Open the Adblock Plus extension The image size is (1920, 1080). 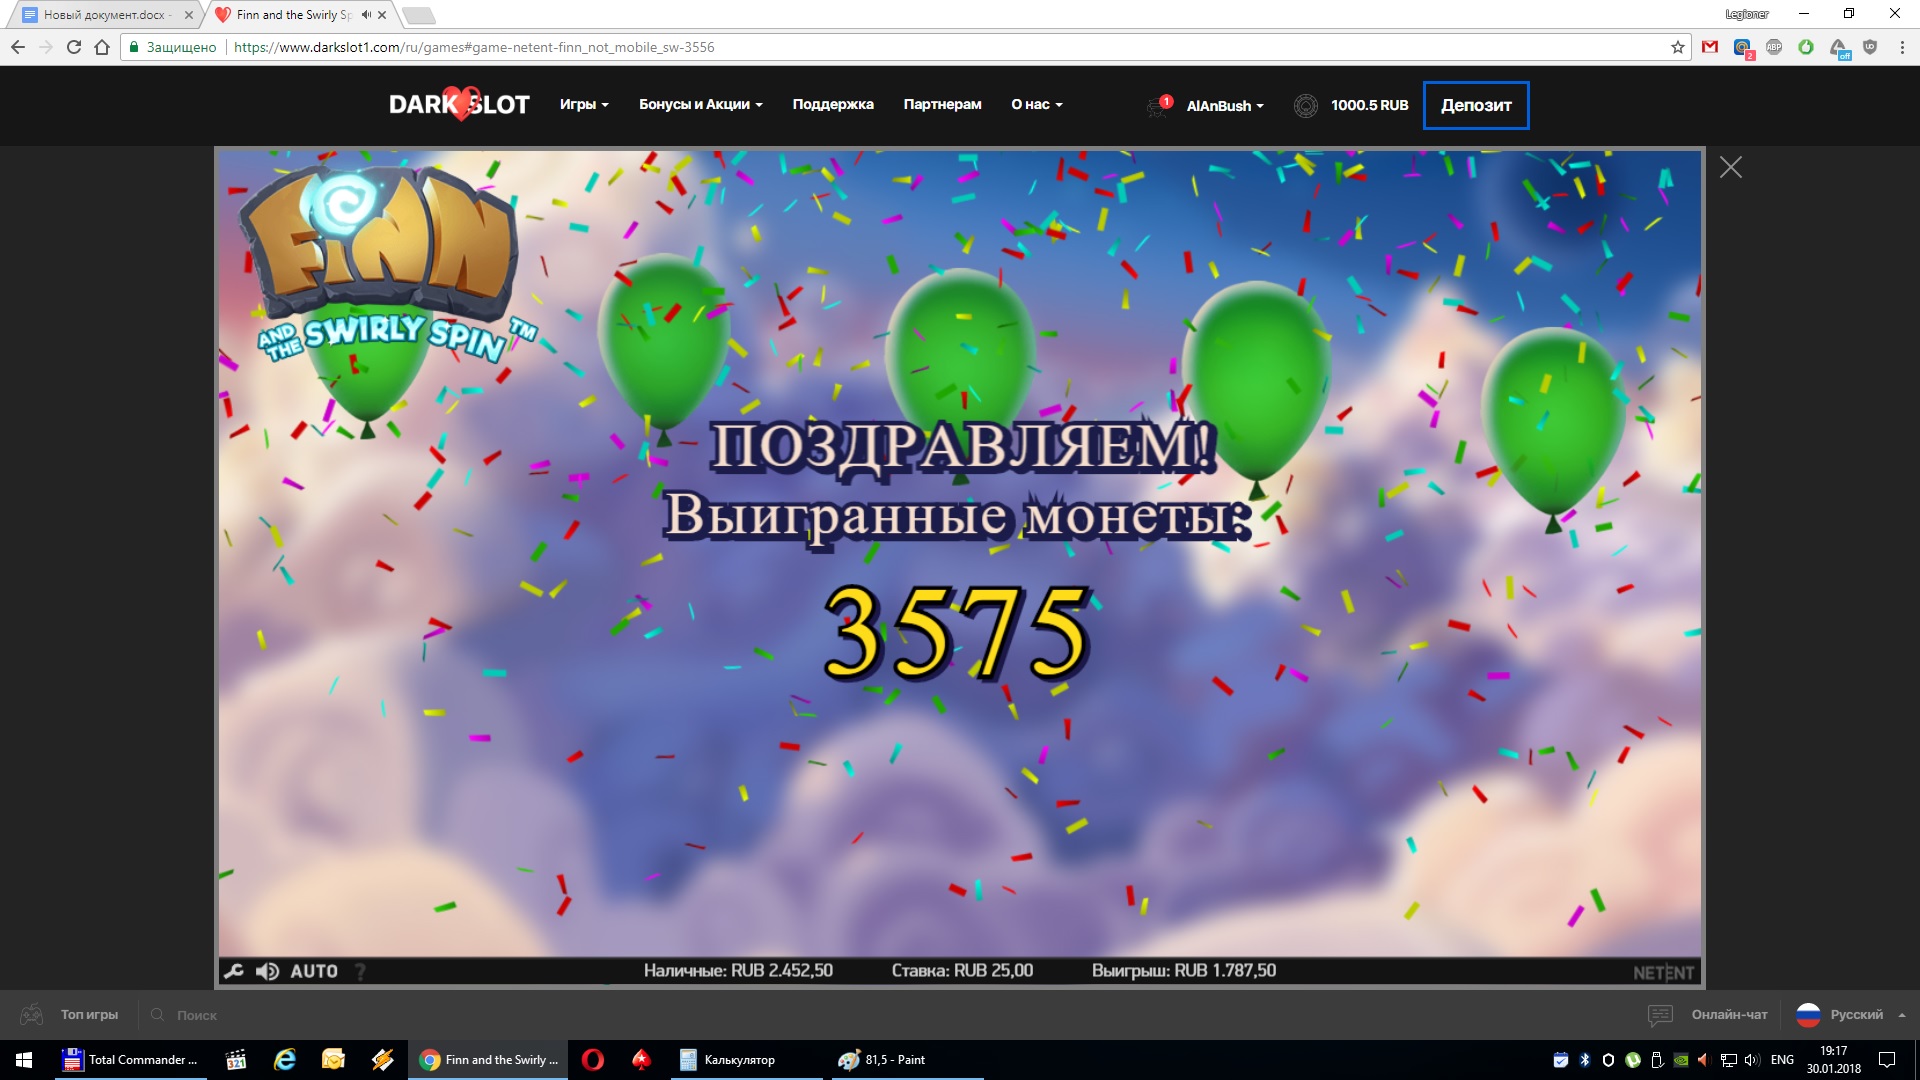[1774, 47]
